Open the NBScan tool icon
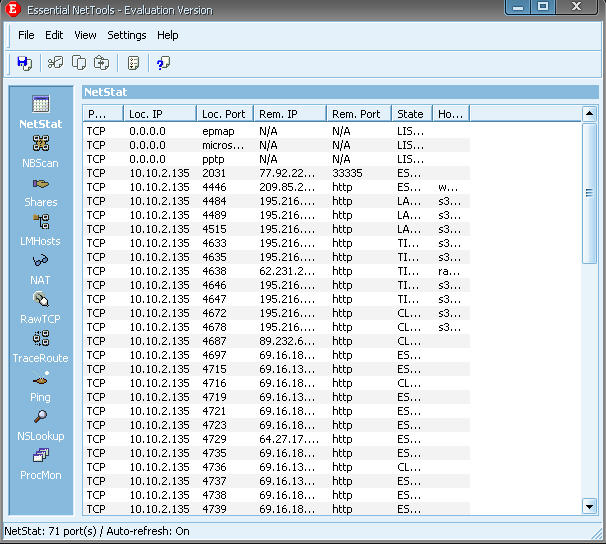606x544 pixels. [x=41, y=143]
